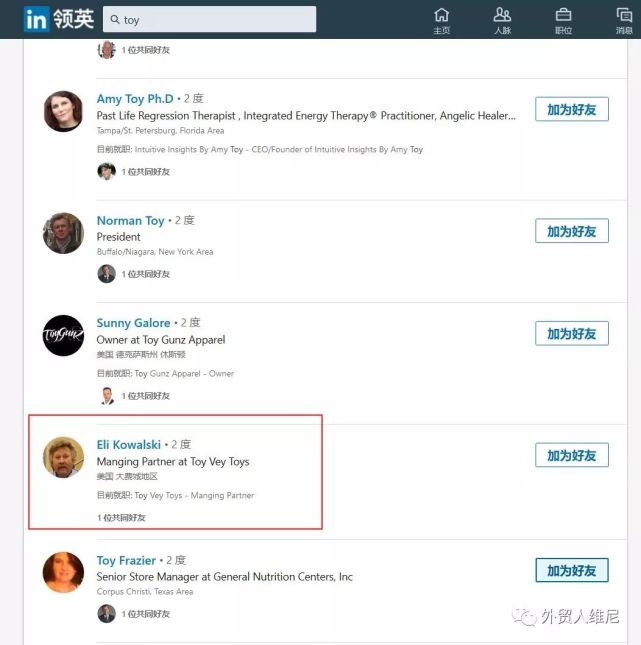Add Sunny Galore as connection
Screen dimensions: 641x645
coord(571,334)
